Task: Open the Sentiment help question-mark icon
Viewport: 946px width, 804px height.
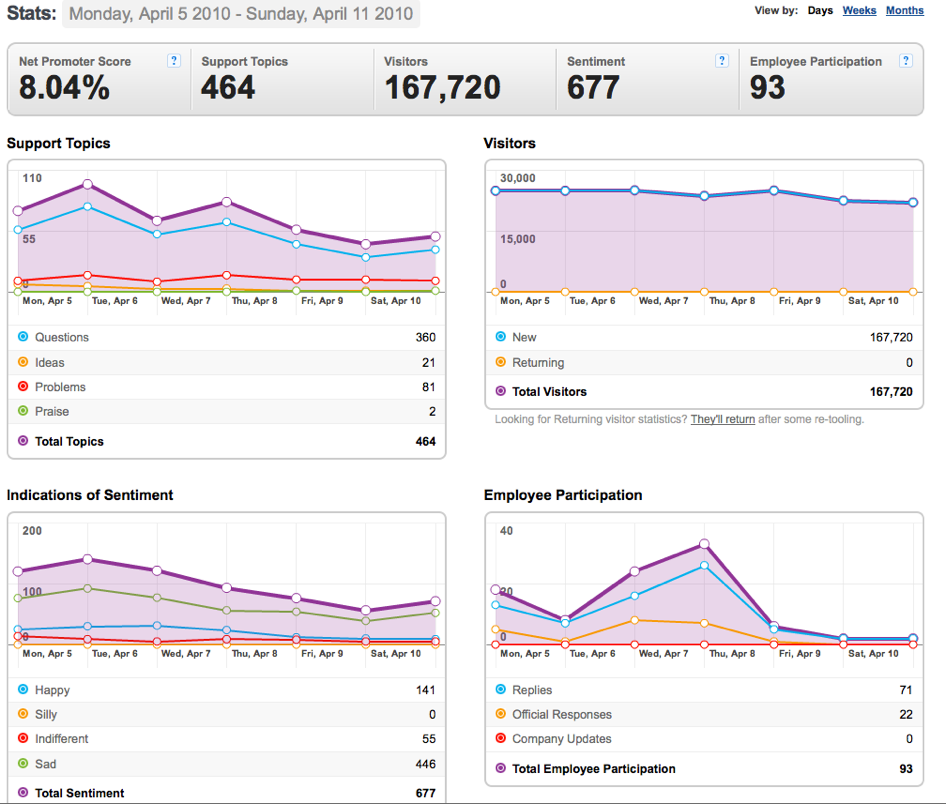Action: (x=722, y=61)
